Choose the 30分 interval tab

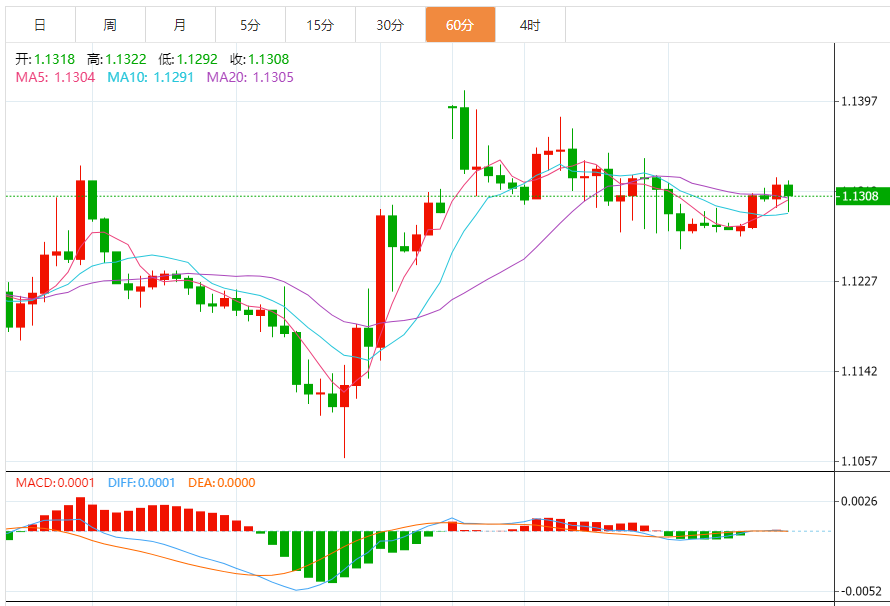[x=390, y=25]
